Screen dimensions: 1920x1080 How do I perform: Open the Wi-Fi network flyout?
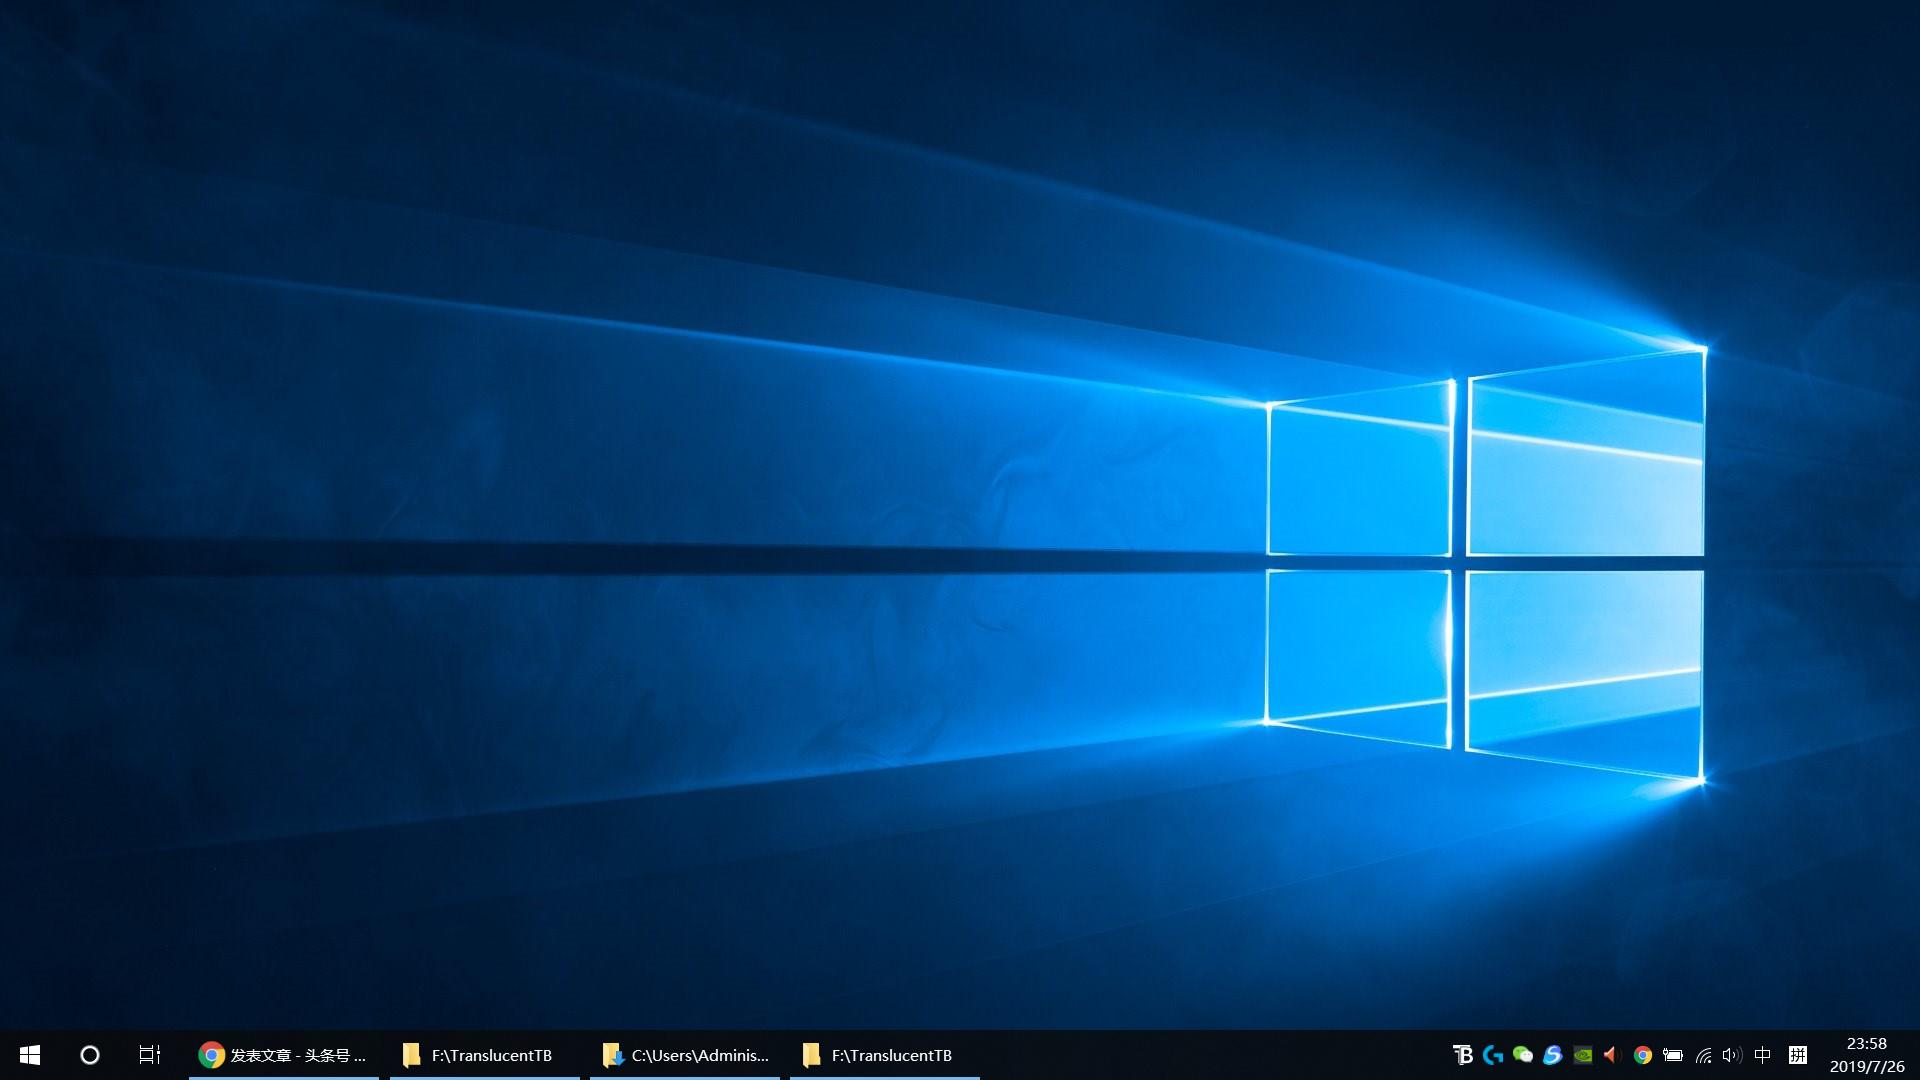(1703, 1055)
